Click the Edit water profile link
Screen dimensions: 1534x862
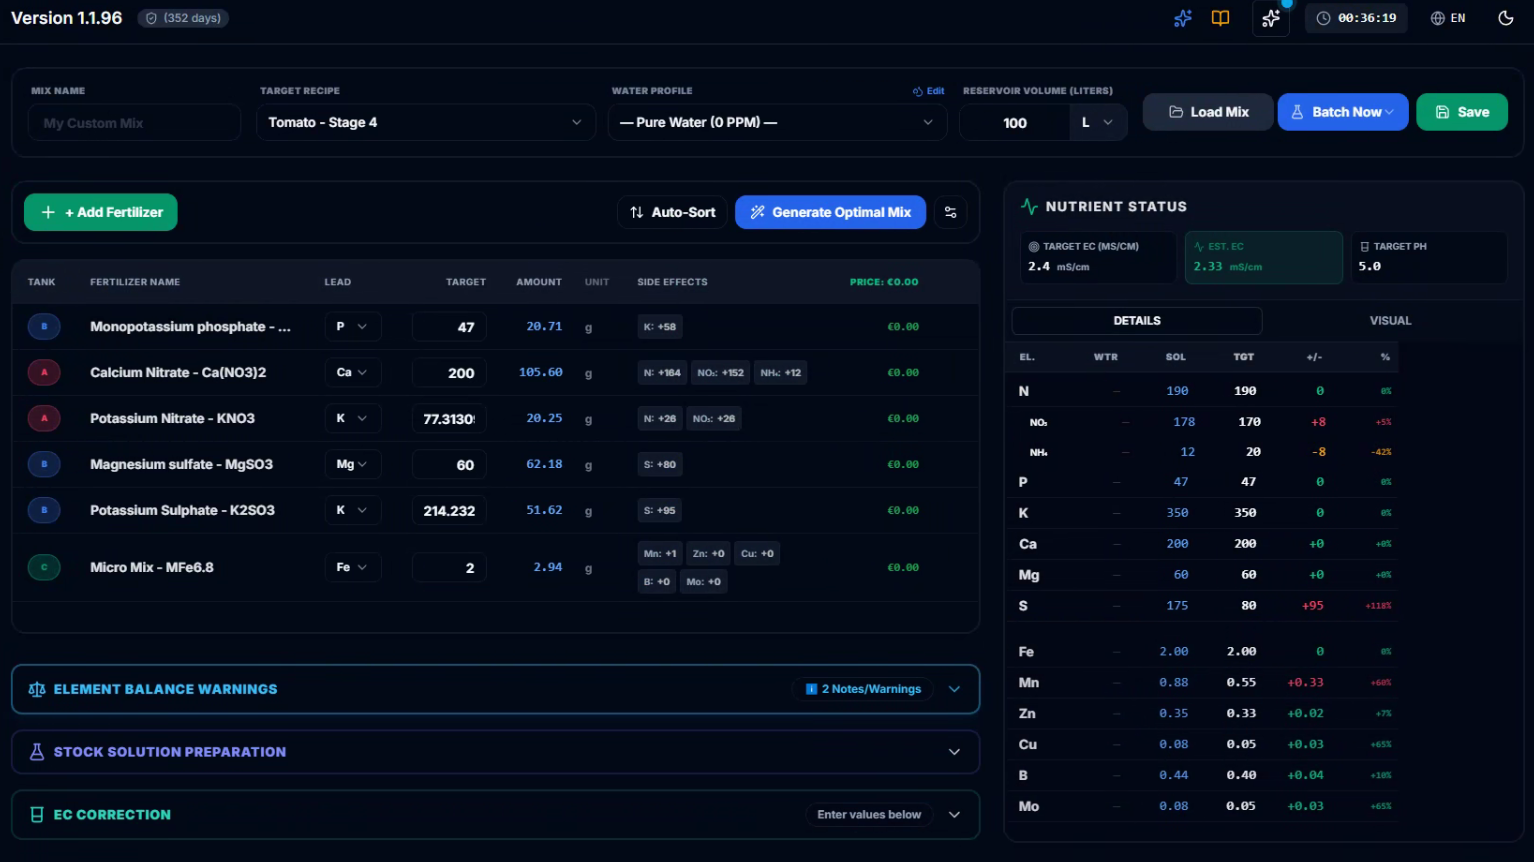tap(929, 91)
